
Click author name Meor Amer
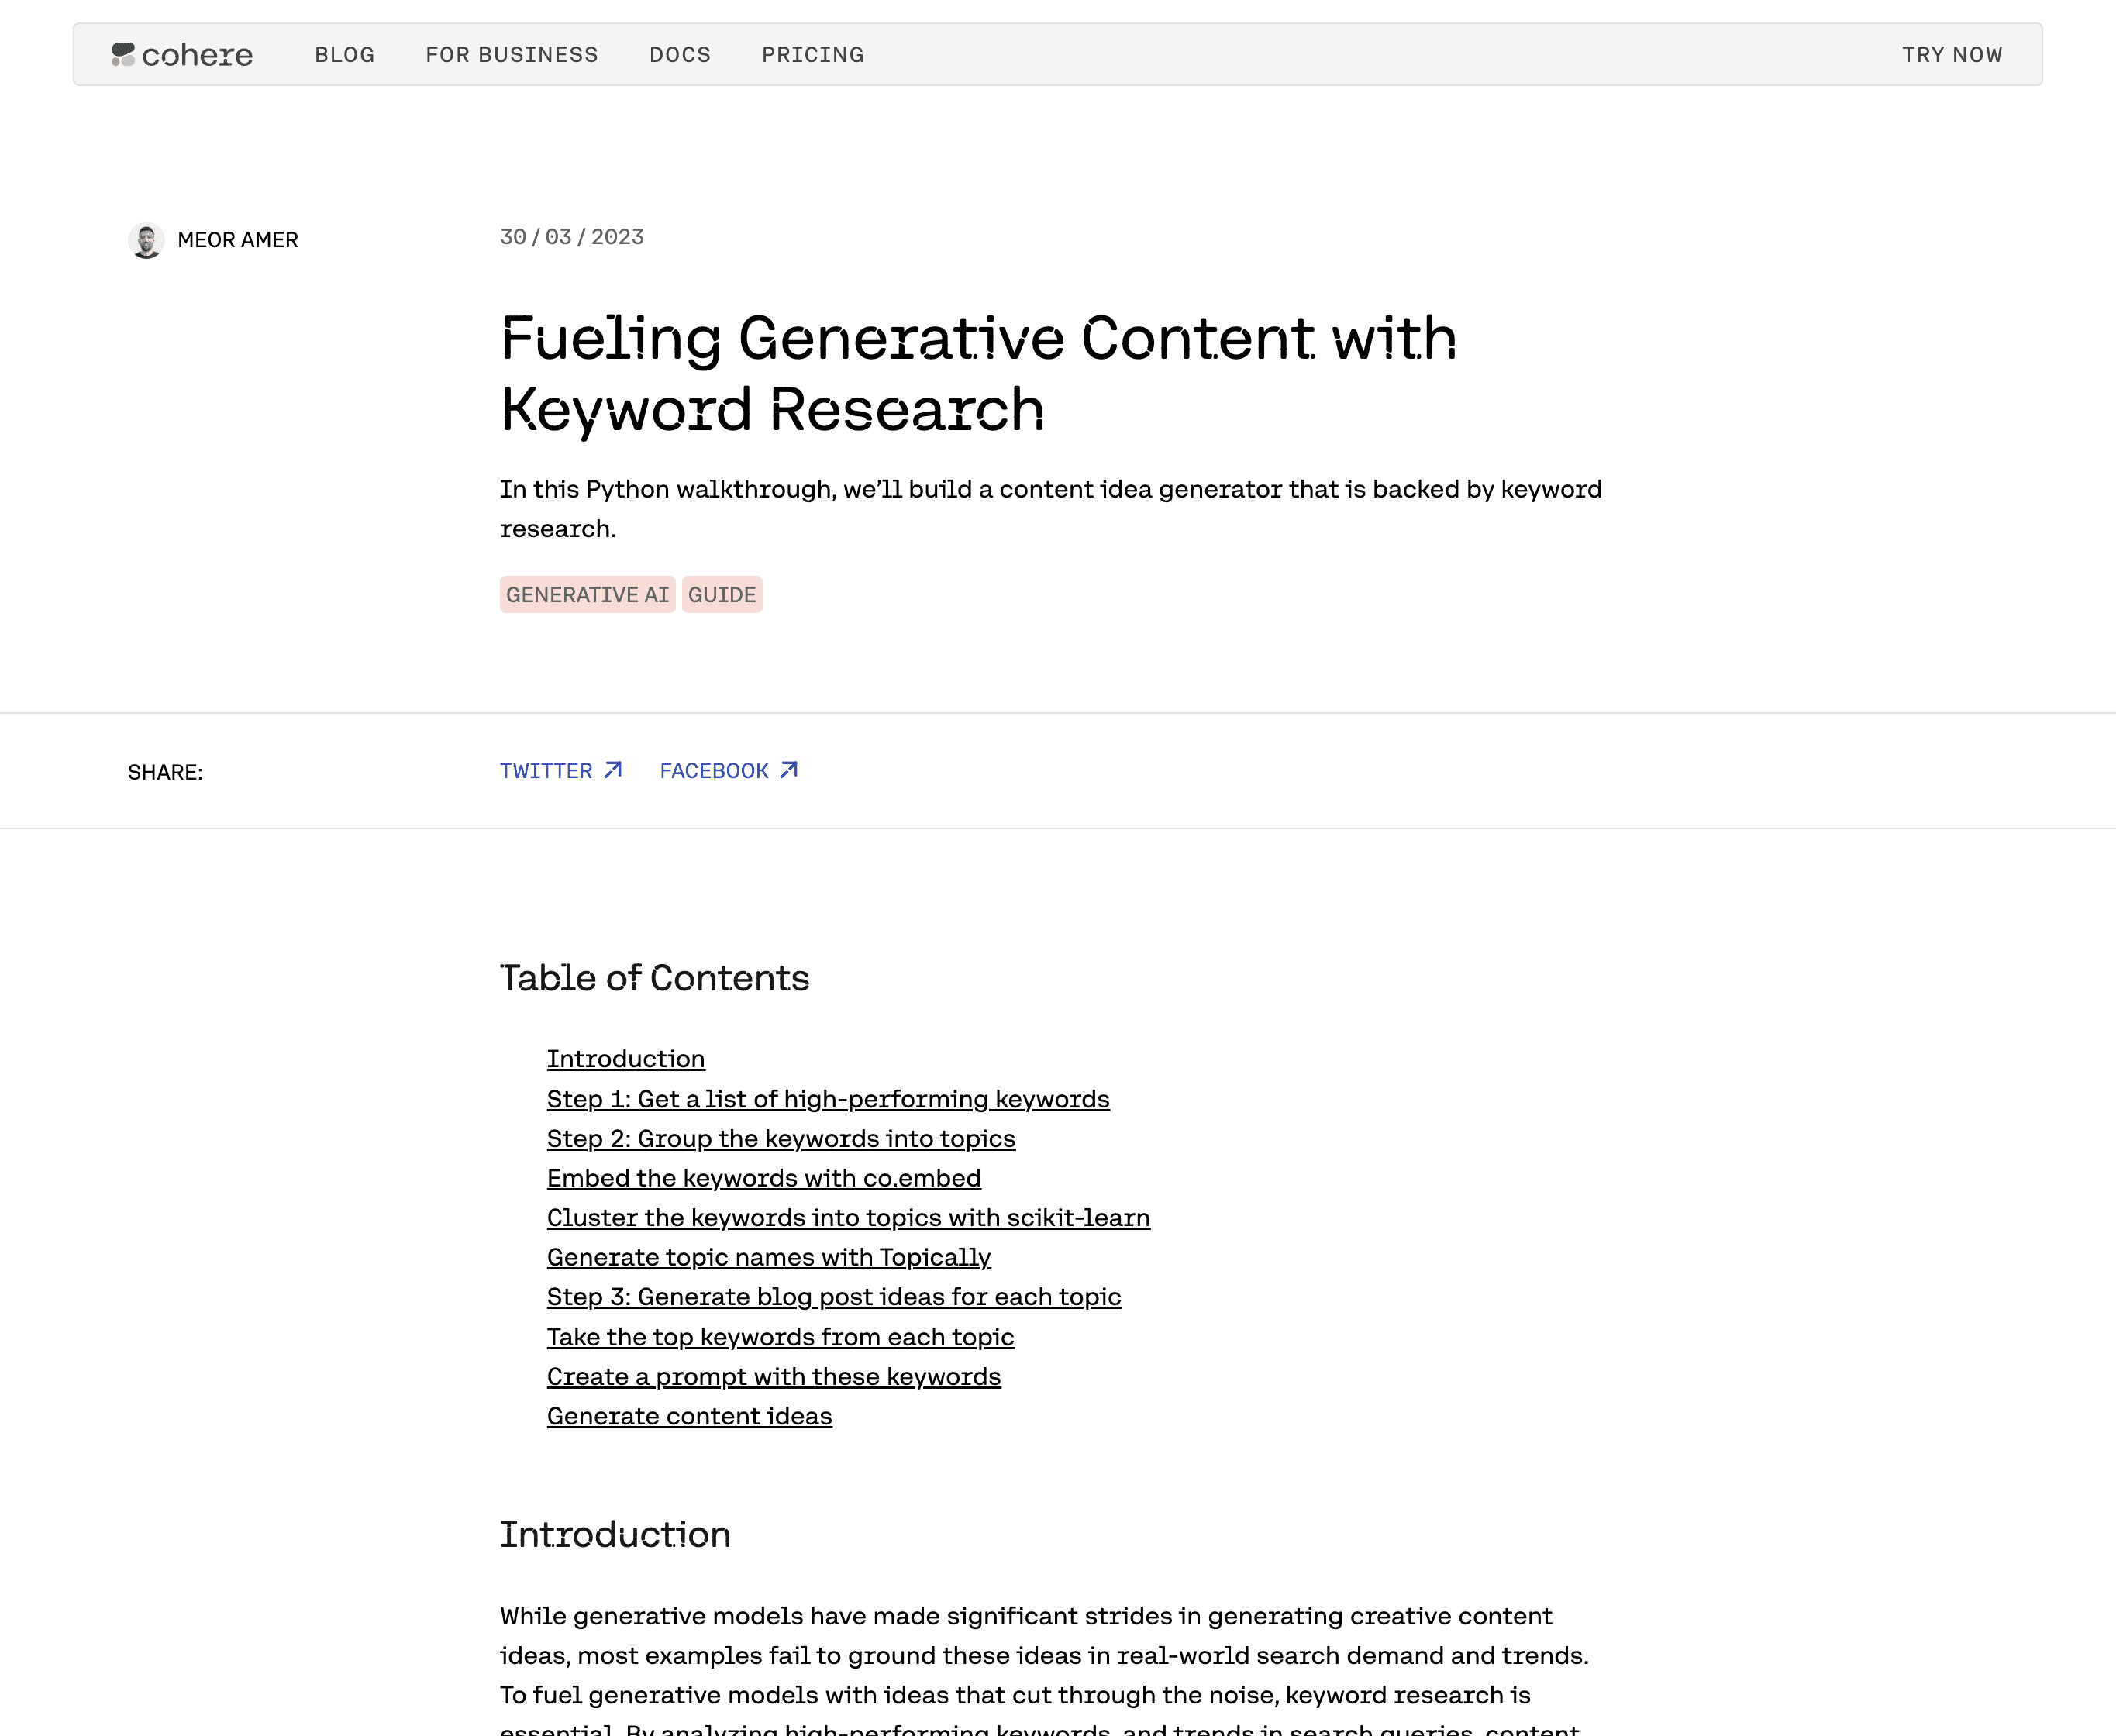point(238,240)
